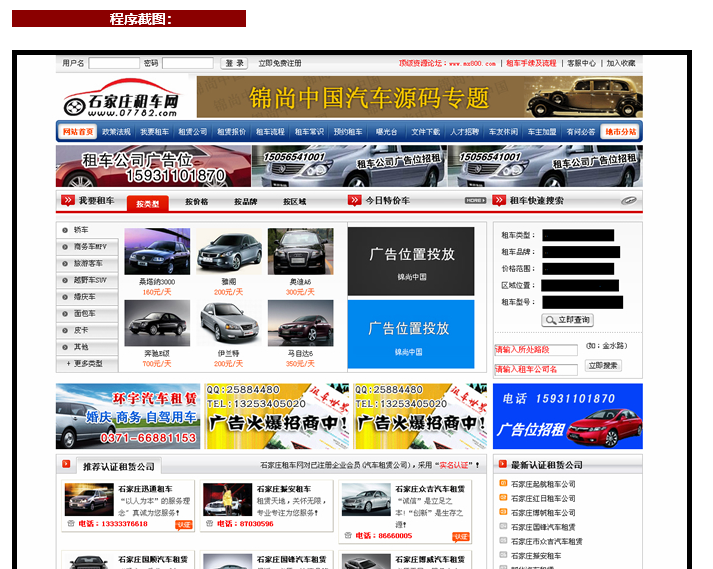Click the 立即免费注册 link
Image resolution: width=713 pixels, height=569 pixels.
pyautogui.click(x=280, y=63)
